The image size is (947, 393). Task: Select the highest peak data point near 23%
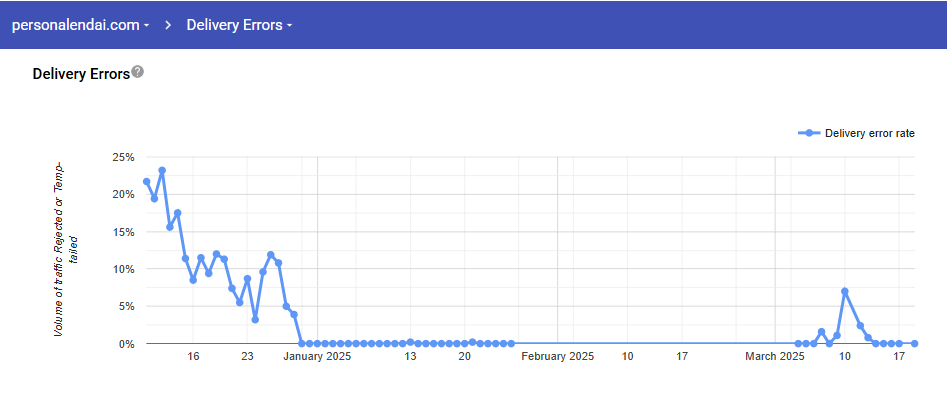click(162, 170)
